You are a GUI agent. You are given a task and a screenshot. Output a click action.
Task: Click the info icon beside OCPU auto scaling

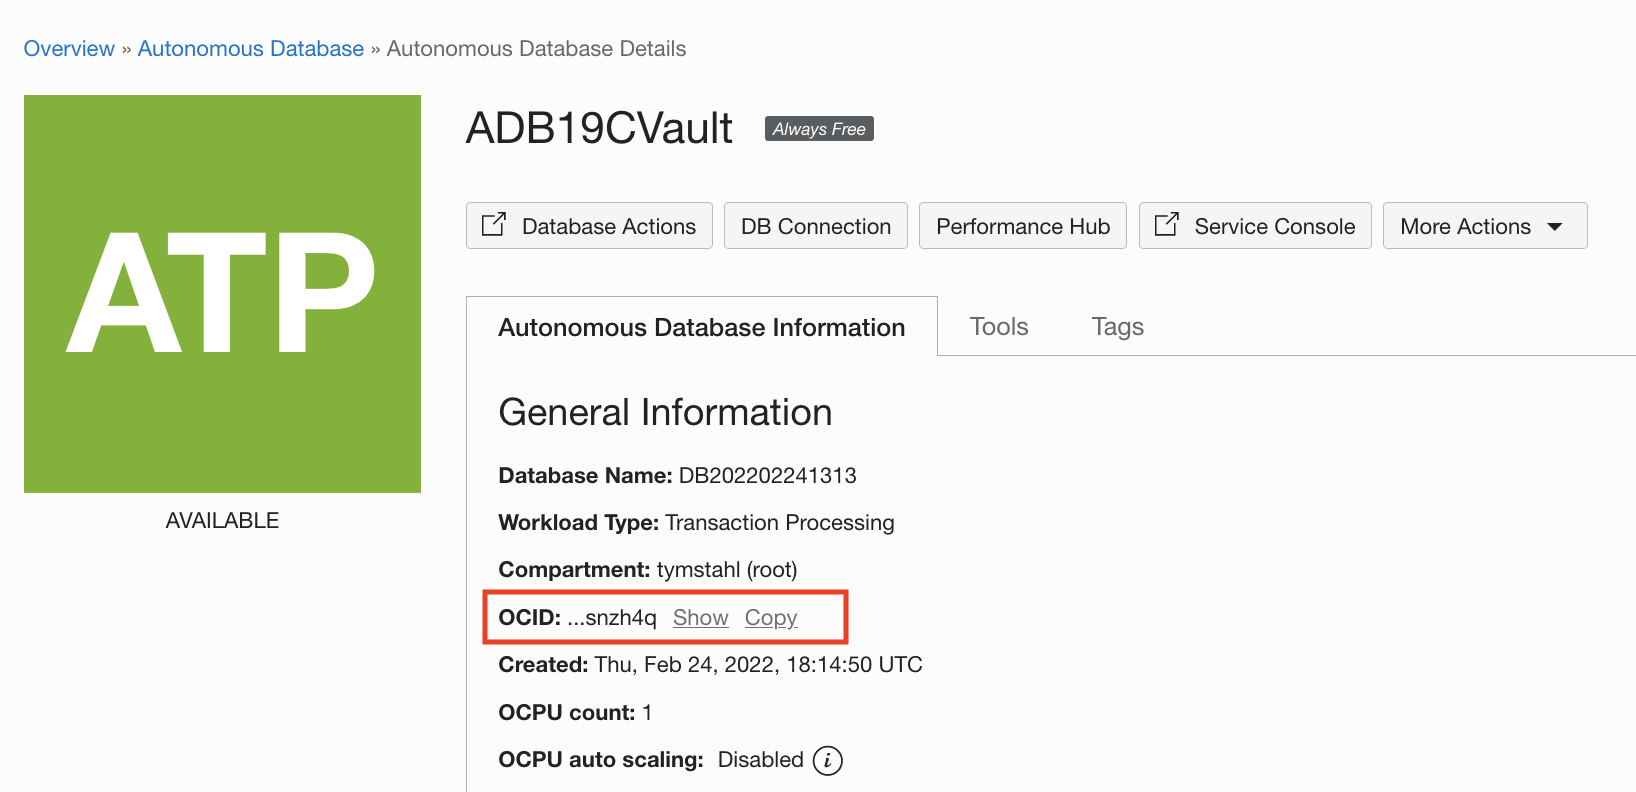pos(827,760)
